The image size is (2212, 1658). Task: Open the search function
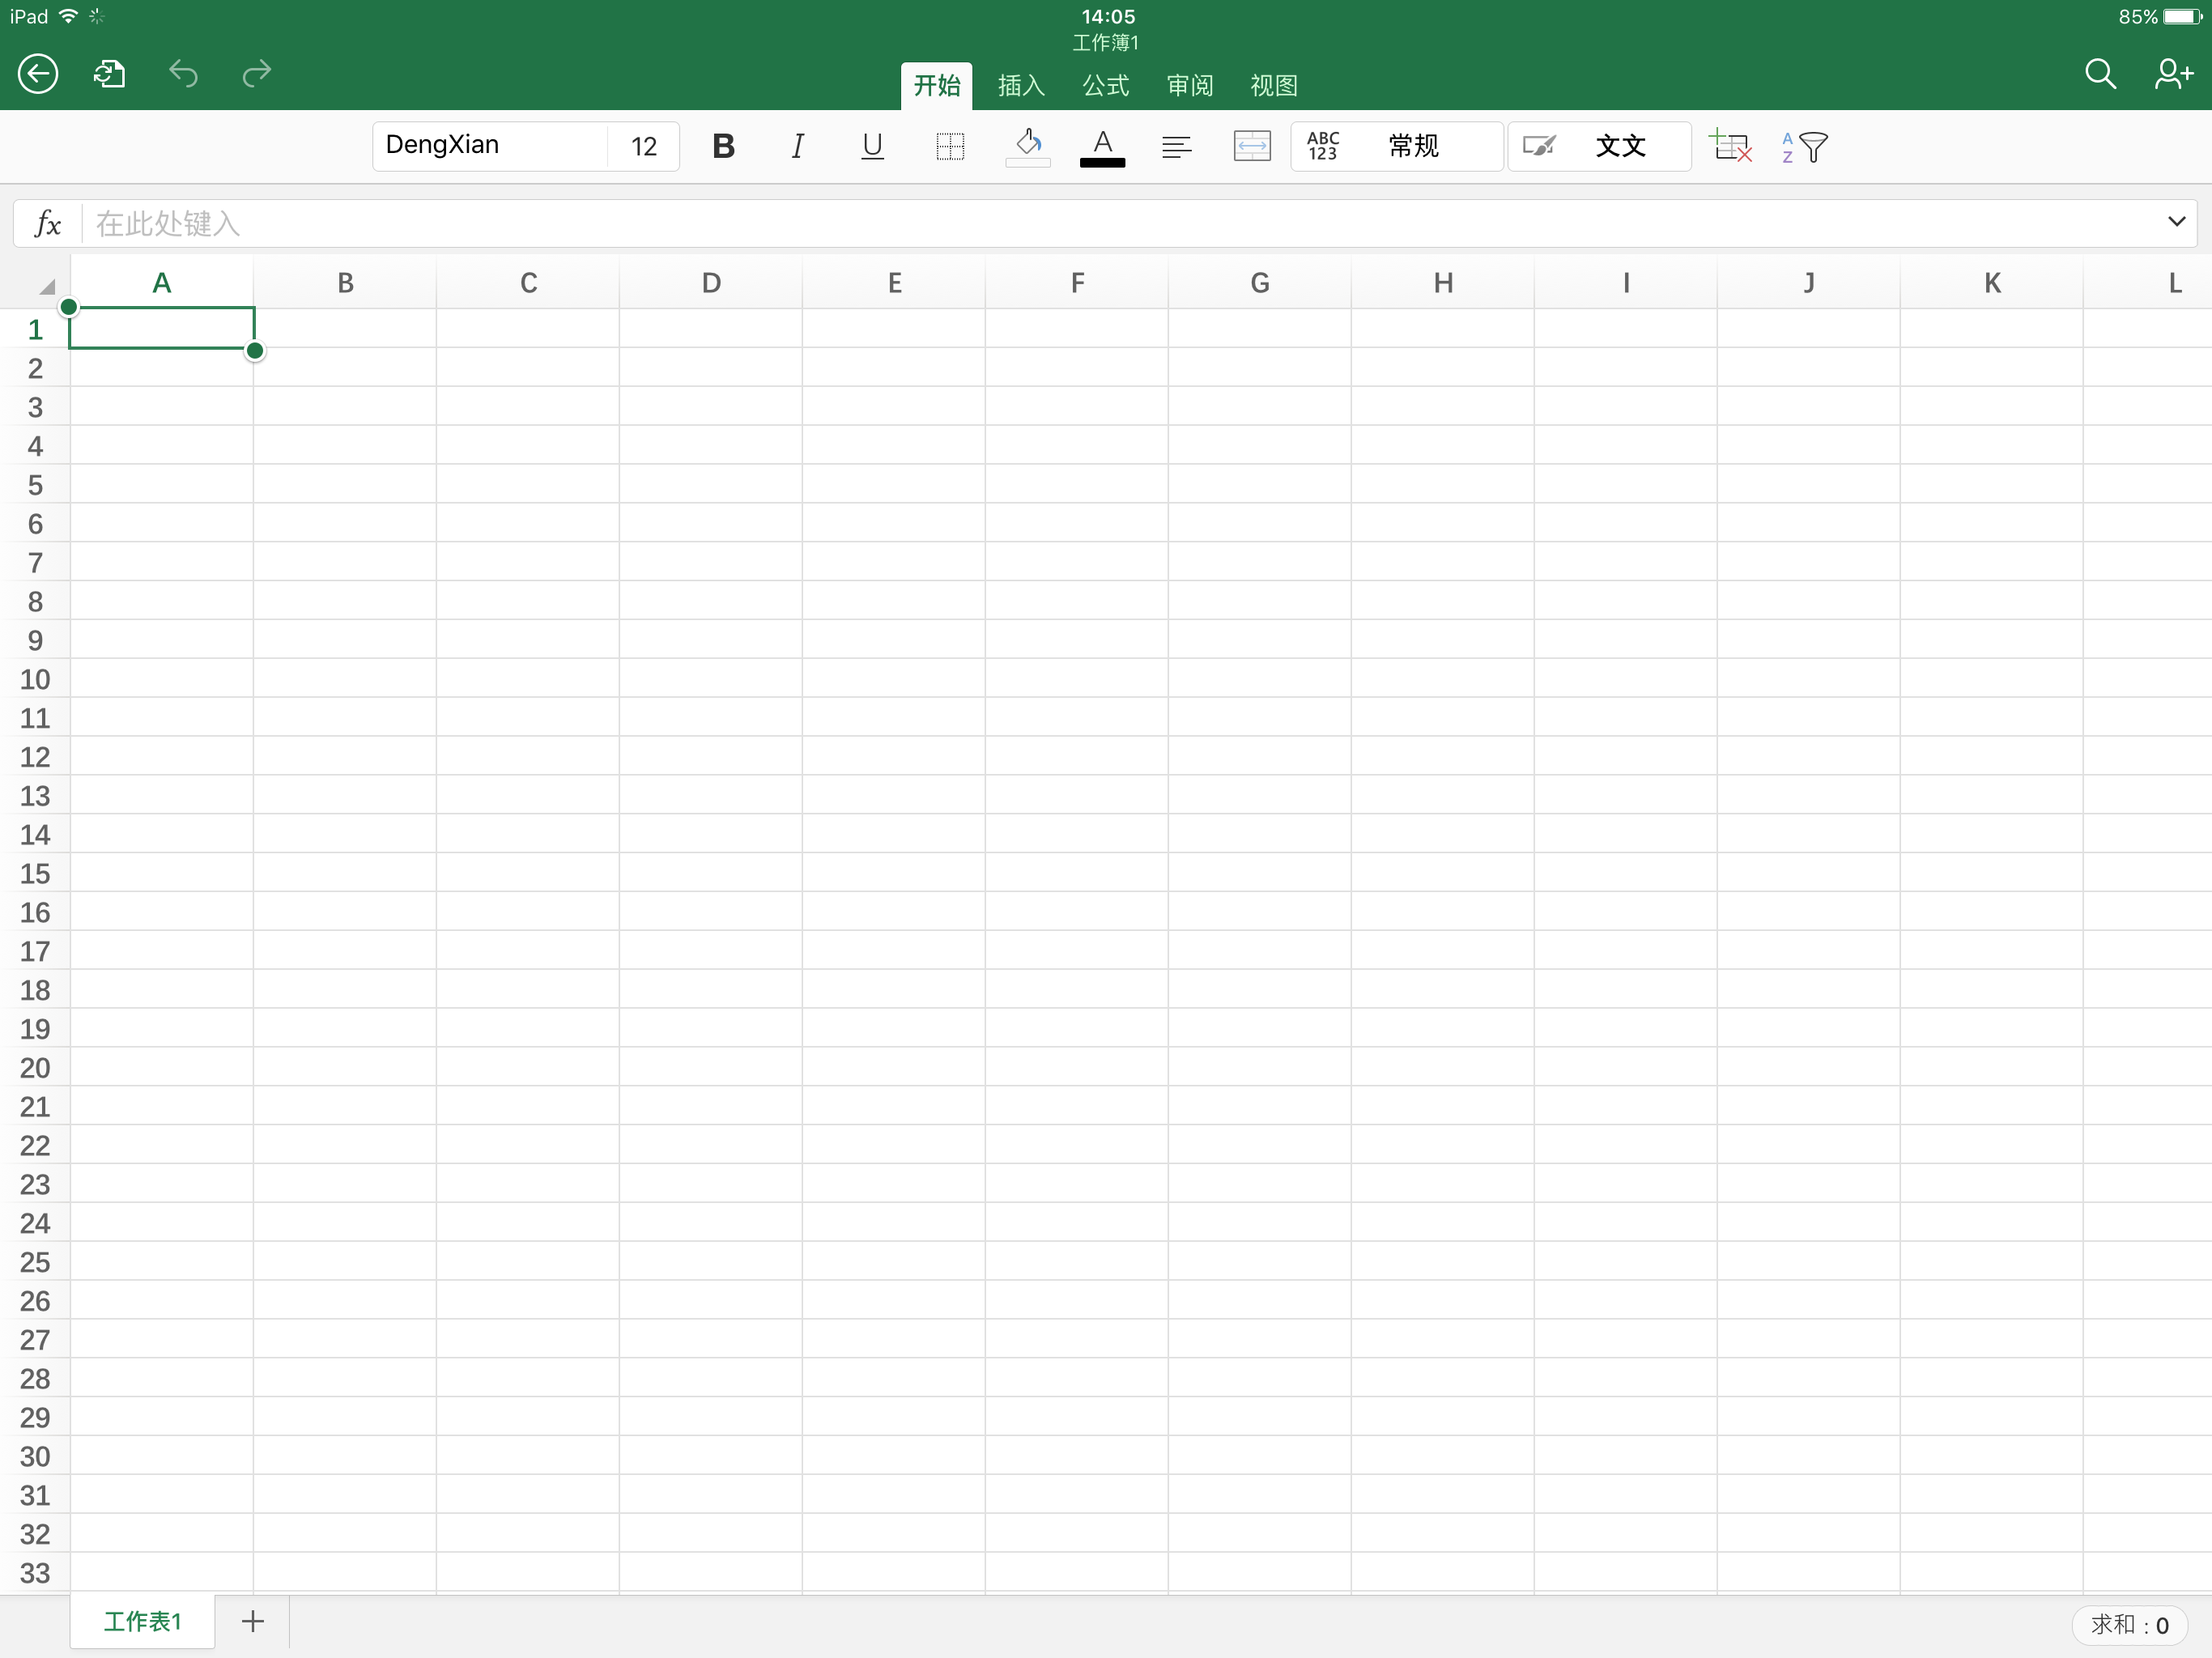click(x=2101, y=74)
